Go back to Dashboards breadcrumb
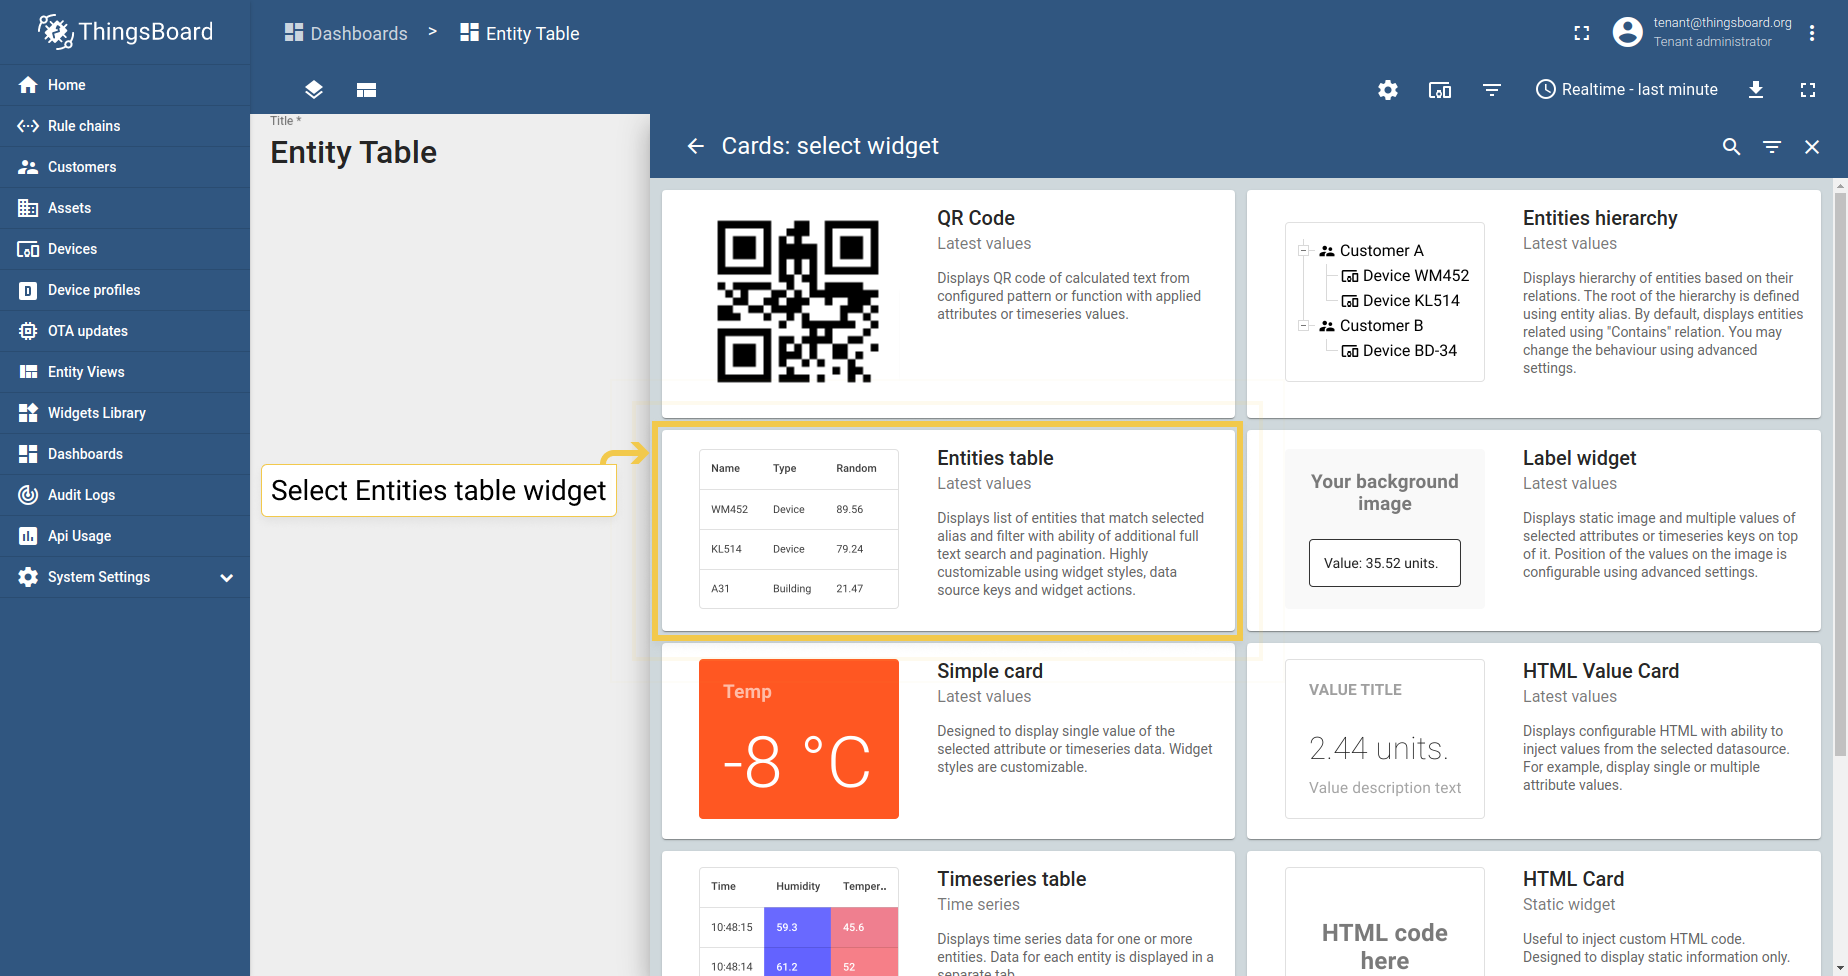 pos(346,33)
